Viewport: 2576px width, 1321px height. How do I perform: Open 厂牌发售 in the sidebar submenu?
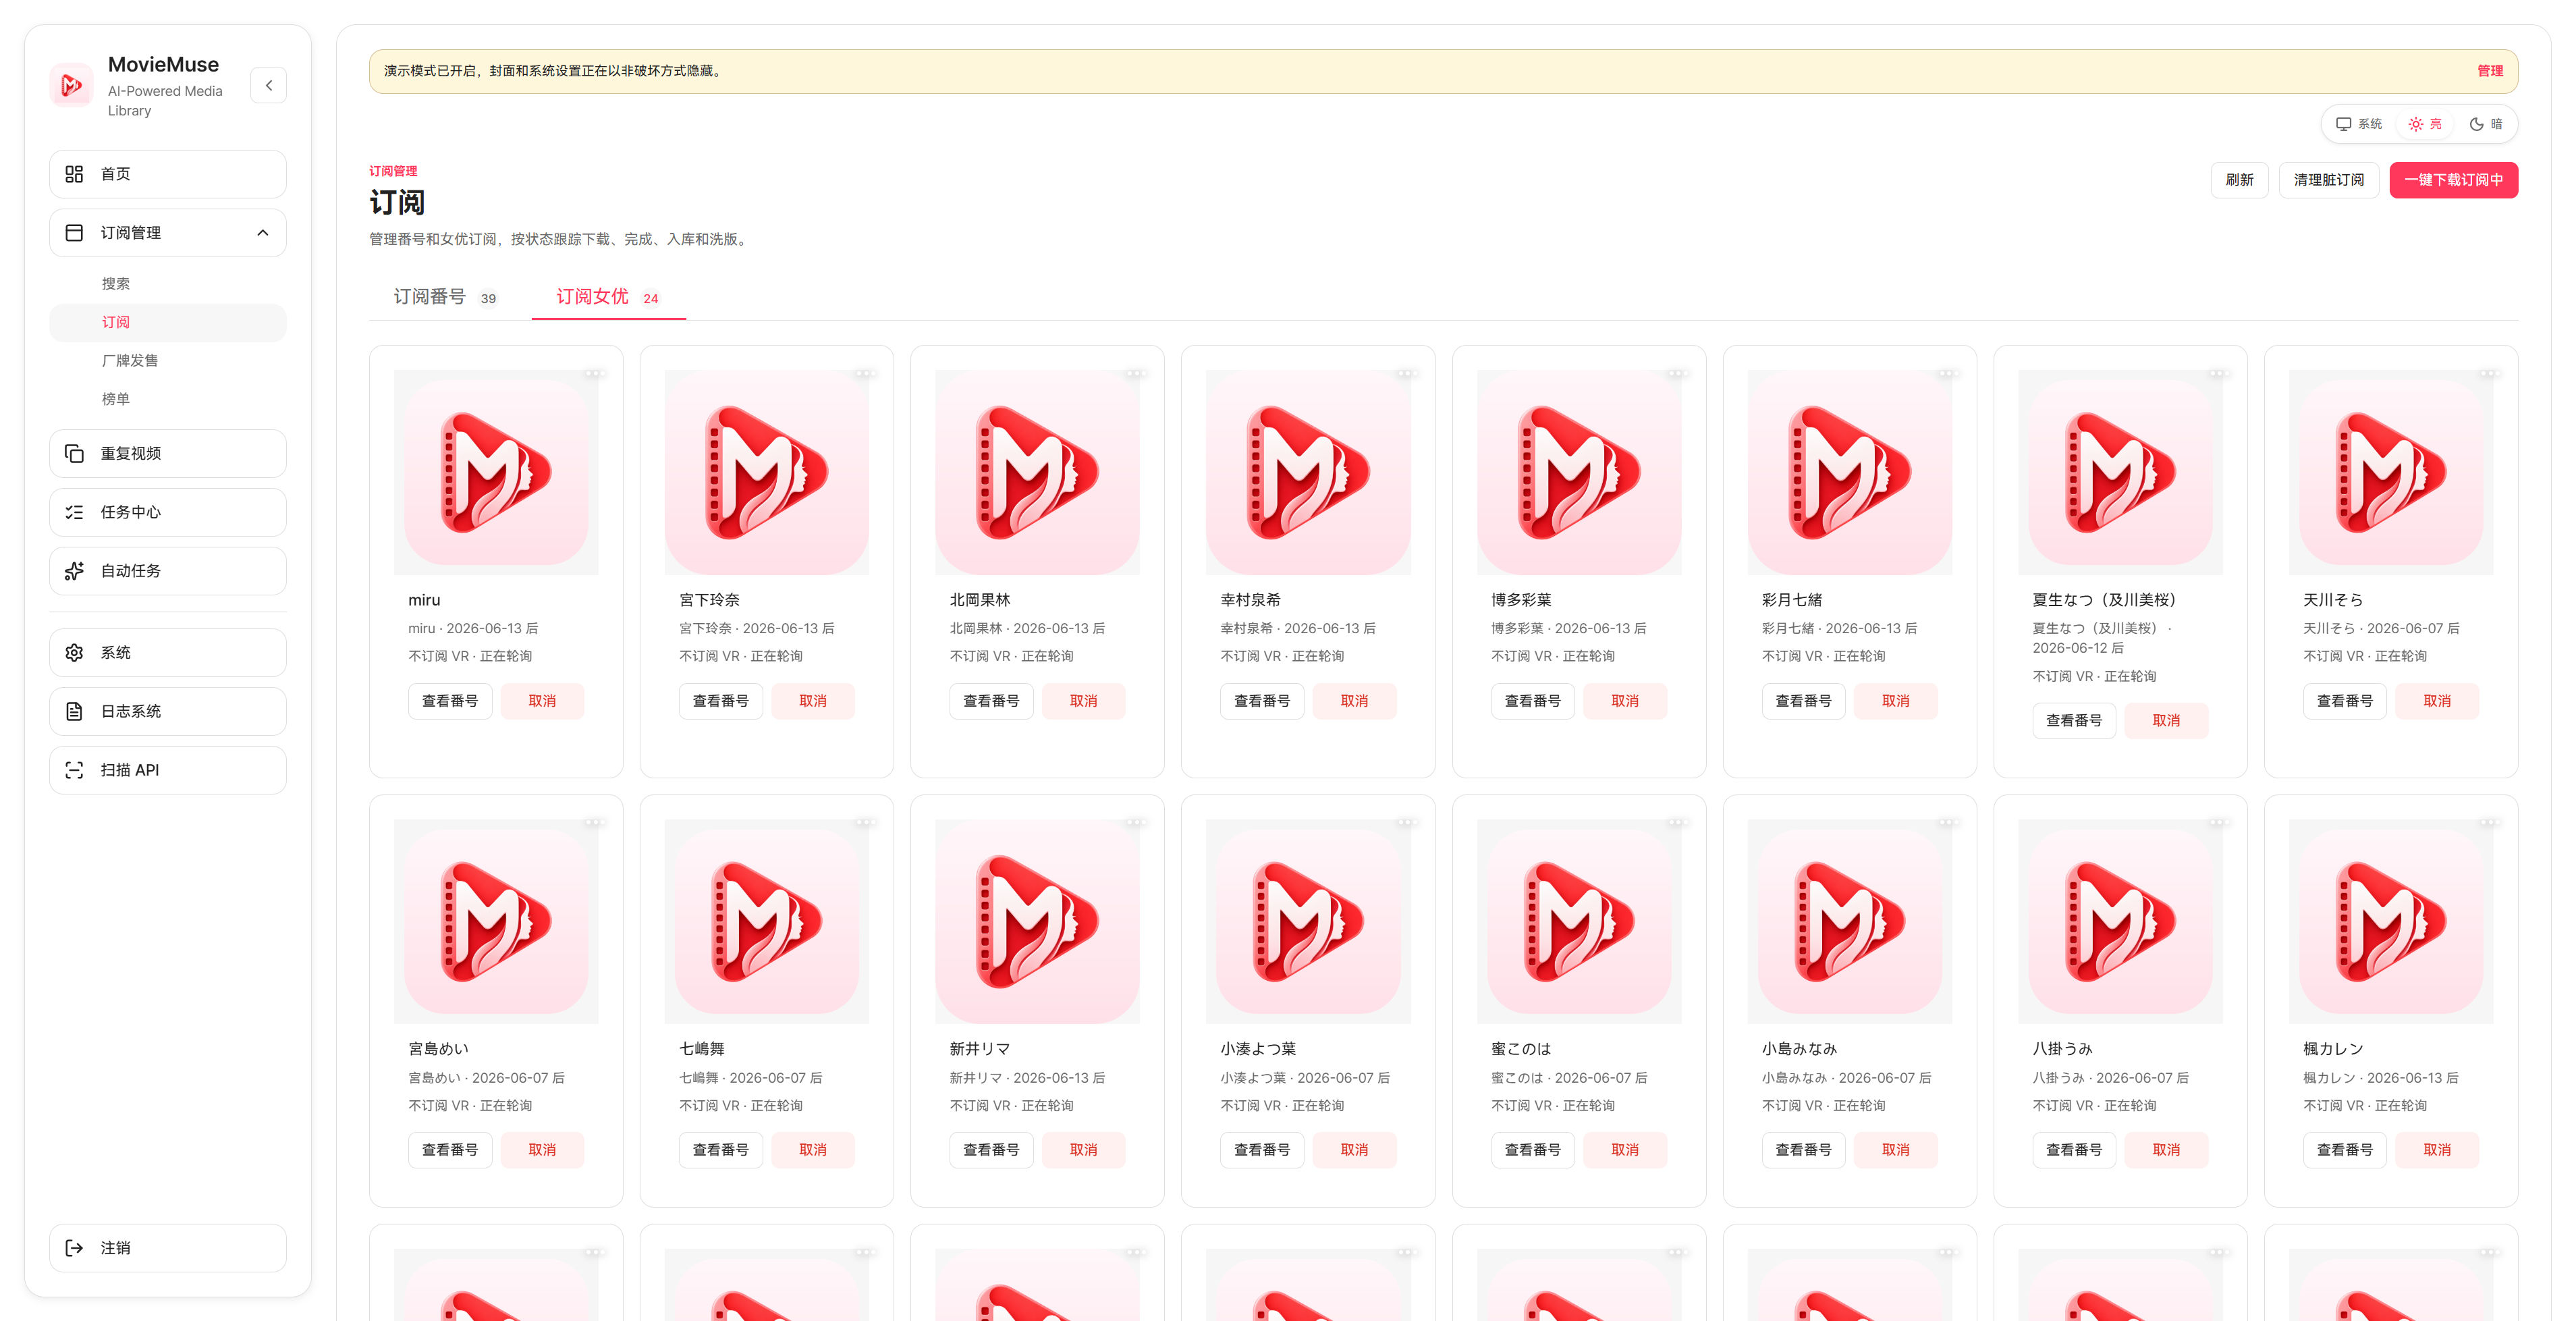[129, 360]
